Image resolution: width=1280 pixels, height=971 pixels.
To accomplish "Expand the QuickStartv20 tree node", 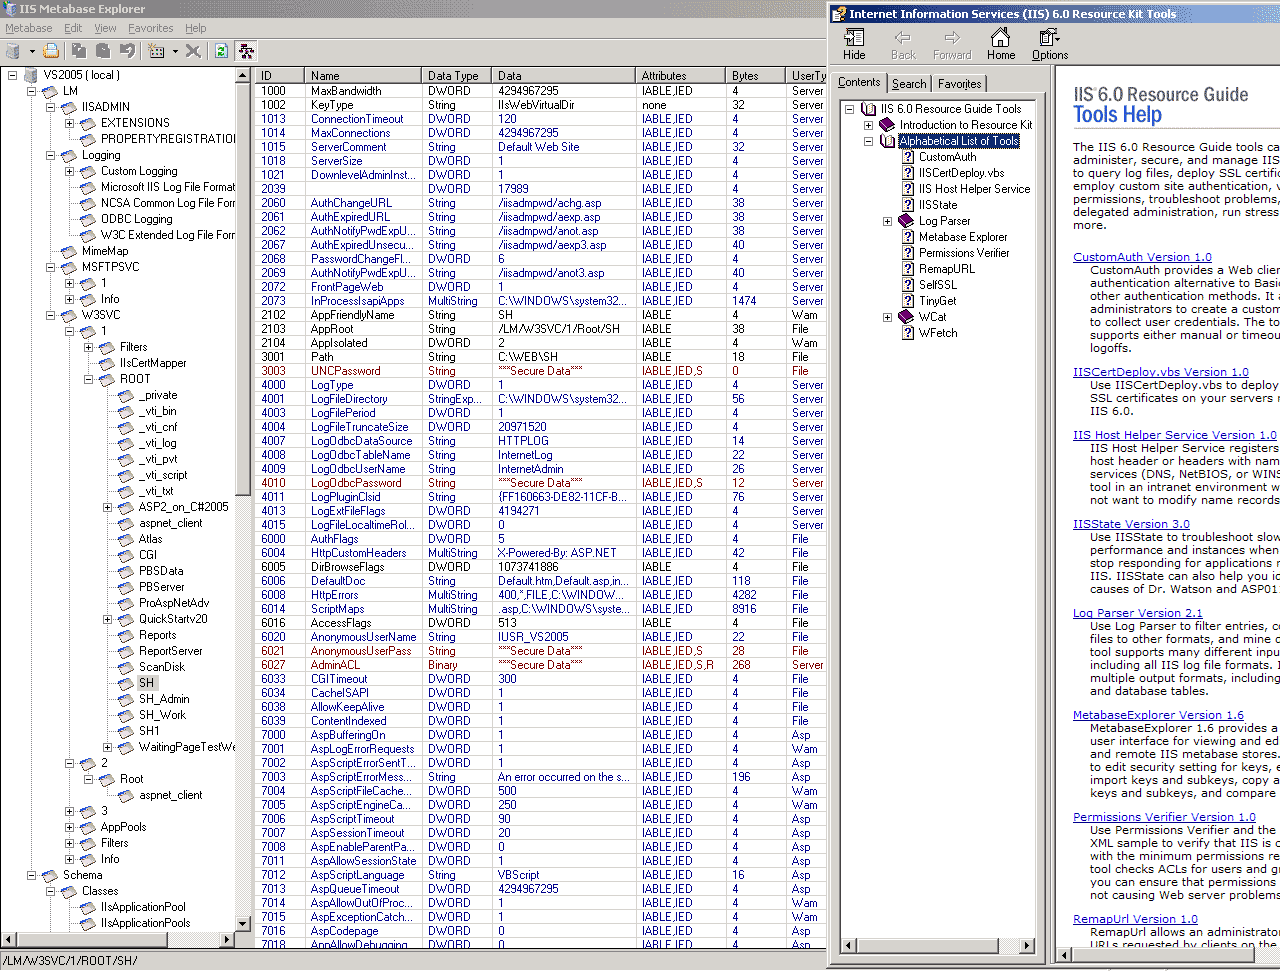I will pyautogui.click(x=107, y=619).
